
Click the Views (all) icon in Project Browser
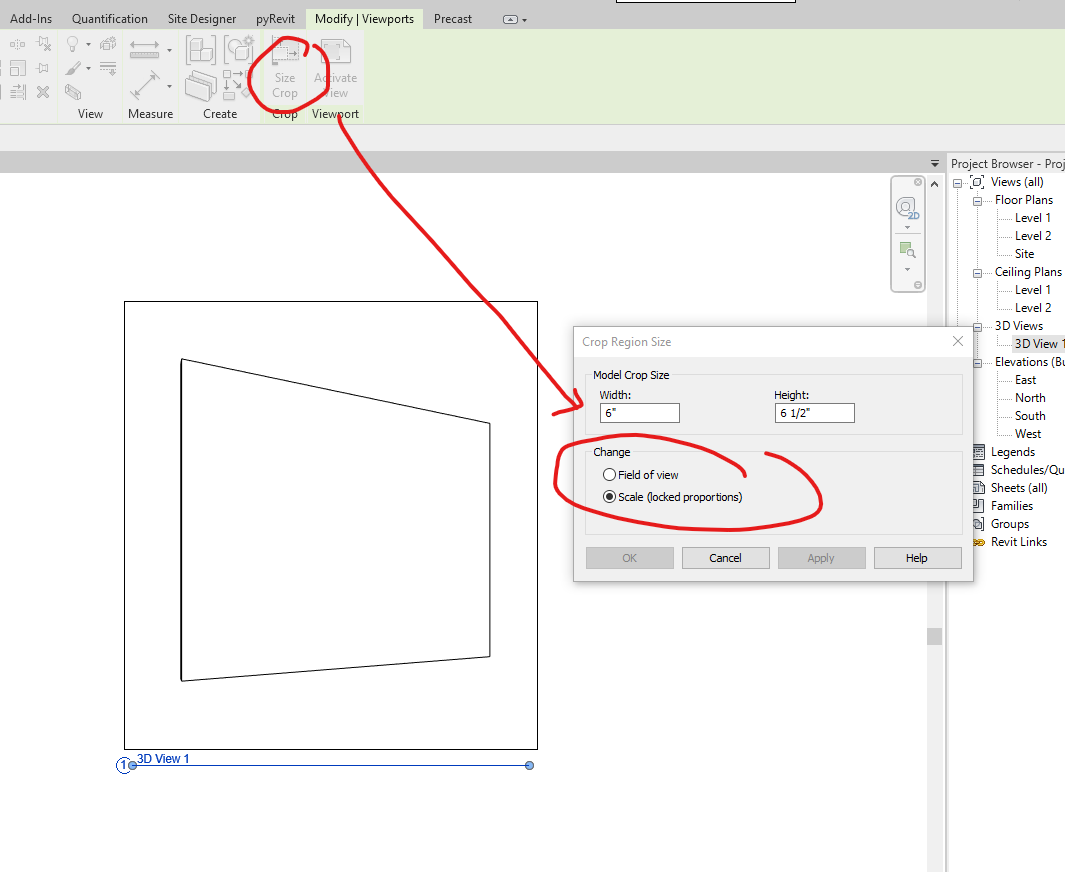point(977,182)
